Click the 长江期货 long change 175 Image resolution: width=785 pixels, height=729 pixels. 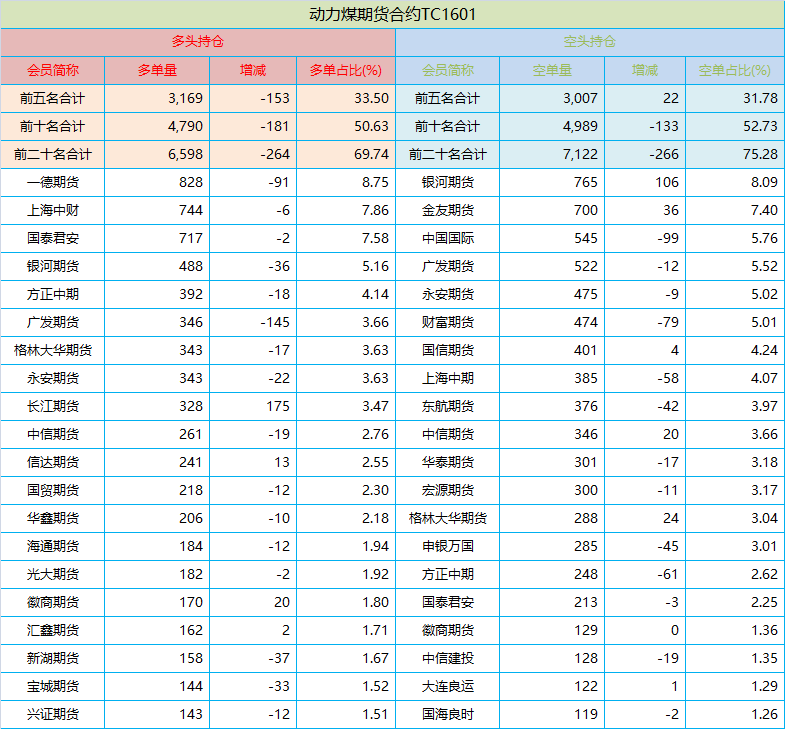[x=278, y=406]
